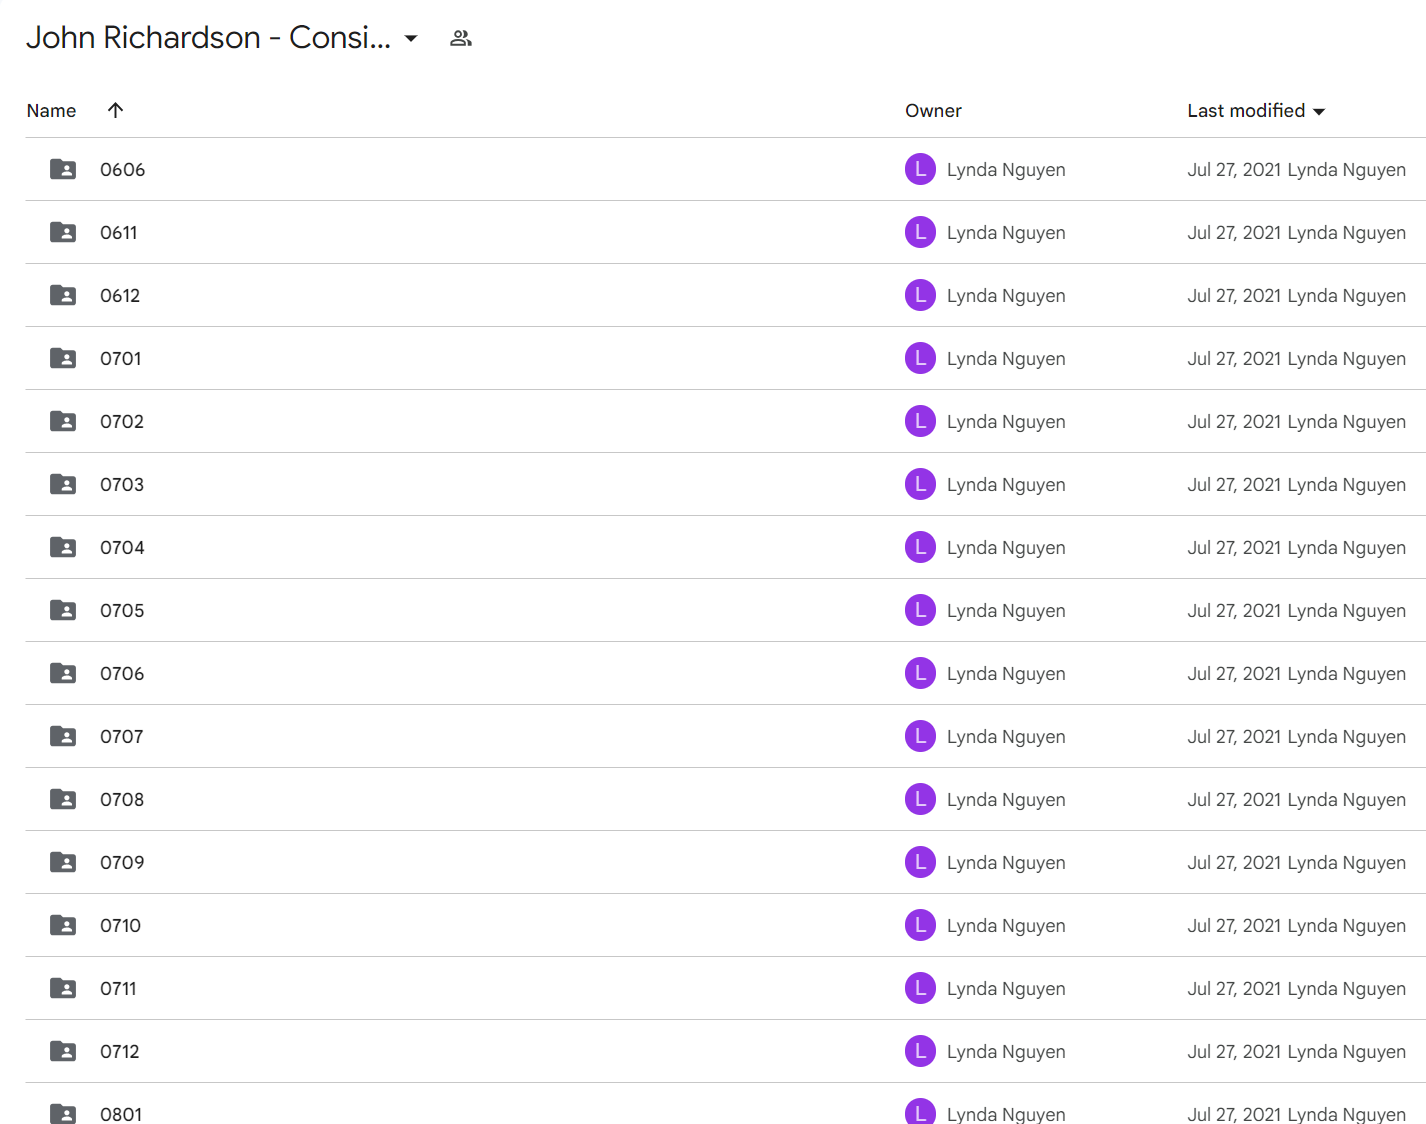The width and height of the screenshot is (1426, 1124).
Task: Select the folder name 0611
Action: tap(118, 233)
